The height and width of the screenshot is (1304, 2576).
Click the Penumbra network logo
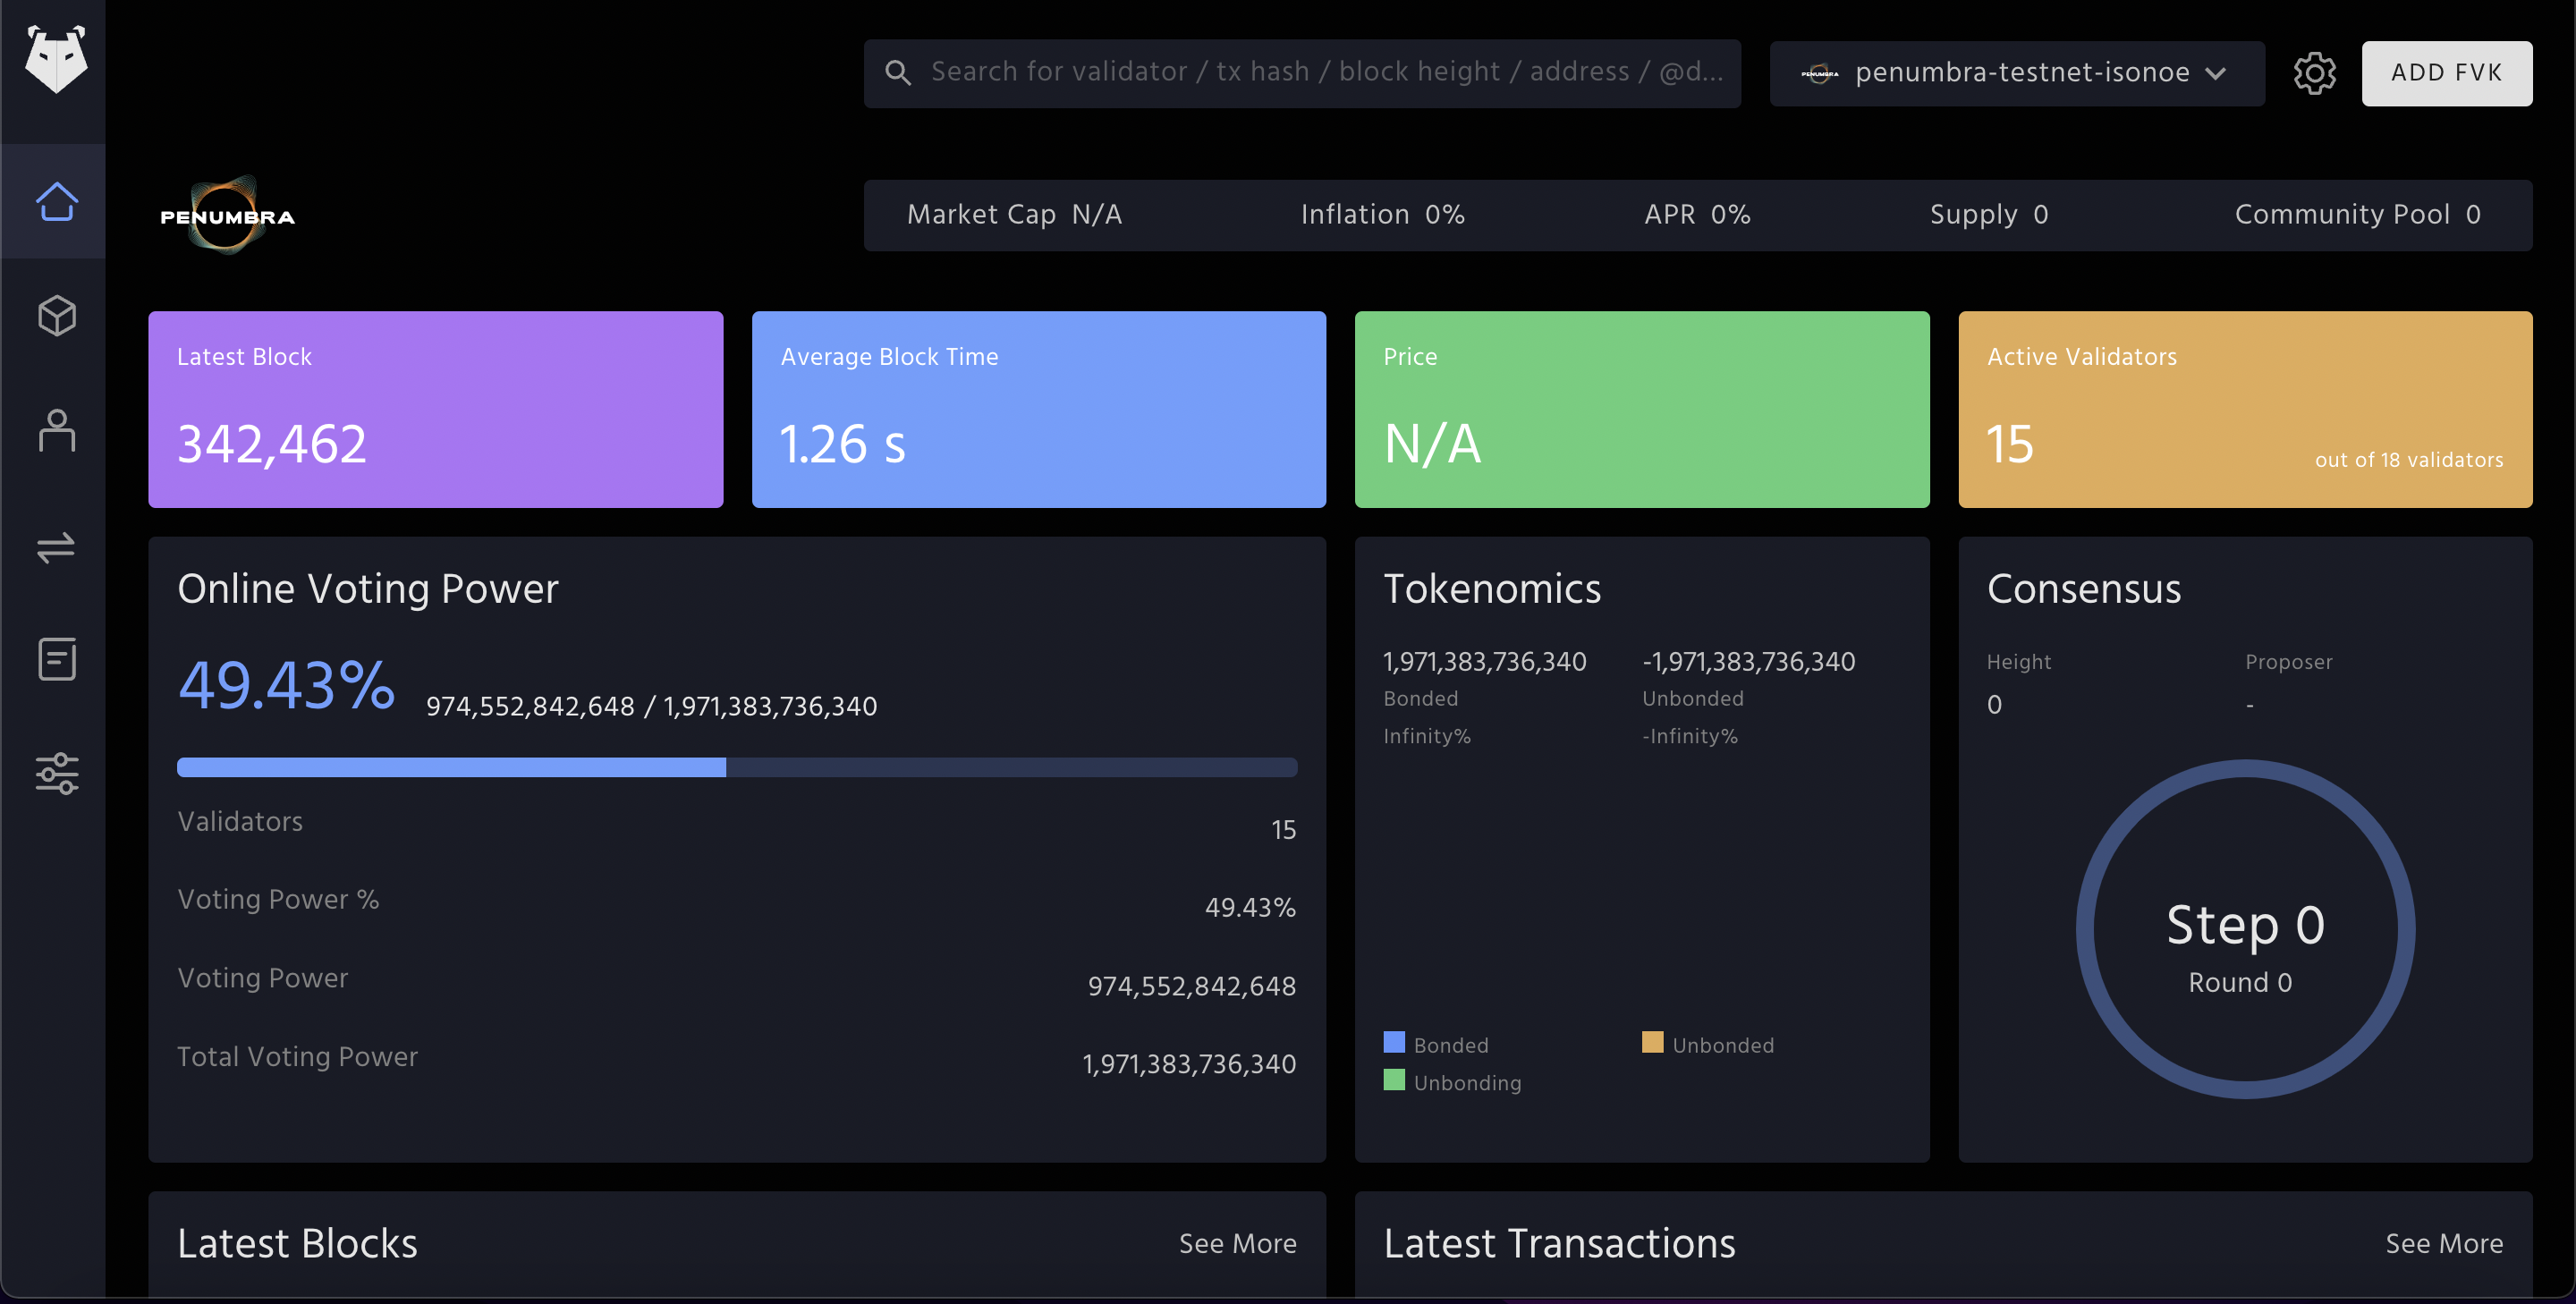coord(228,215)
